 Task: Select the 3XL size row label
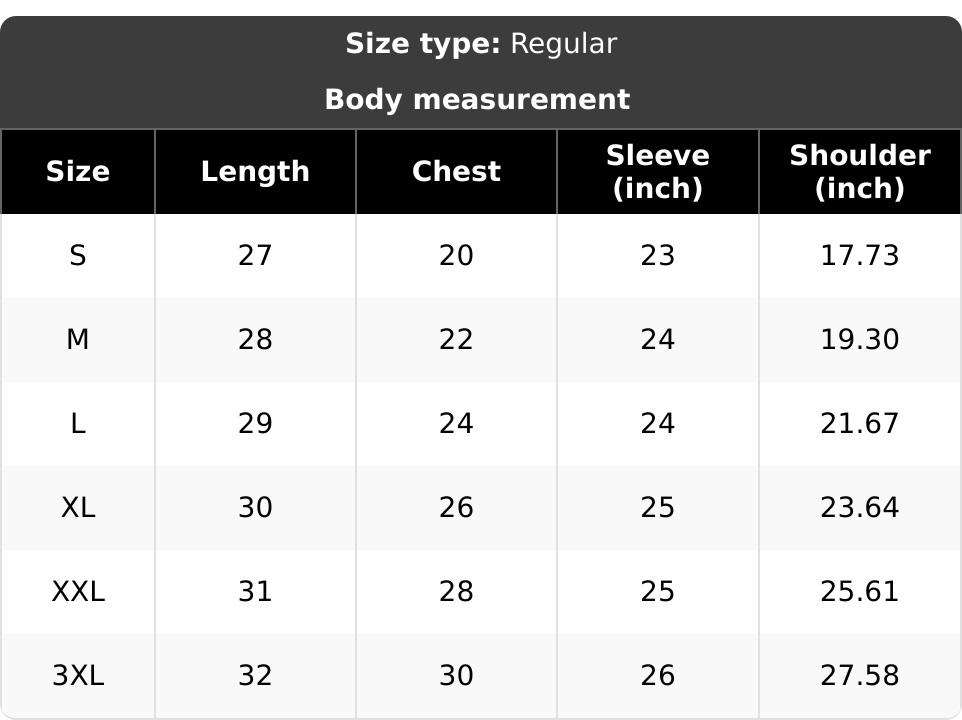click(78, 676)
